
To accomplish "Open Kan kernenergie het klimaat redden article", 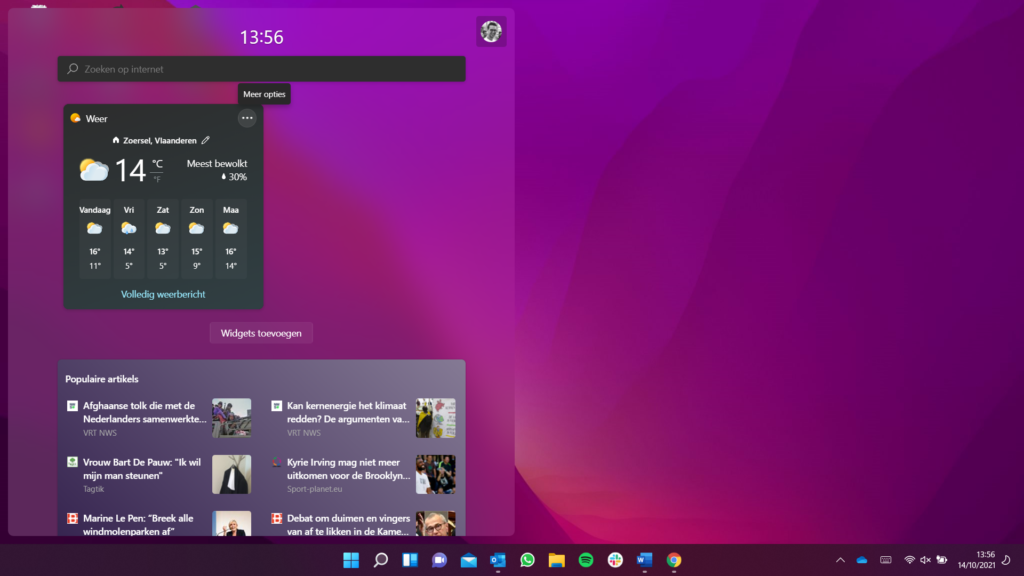I will click(x=348, y=412).
